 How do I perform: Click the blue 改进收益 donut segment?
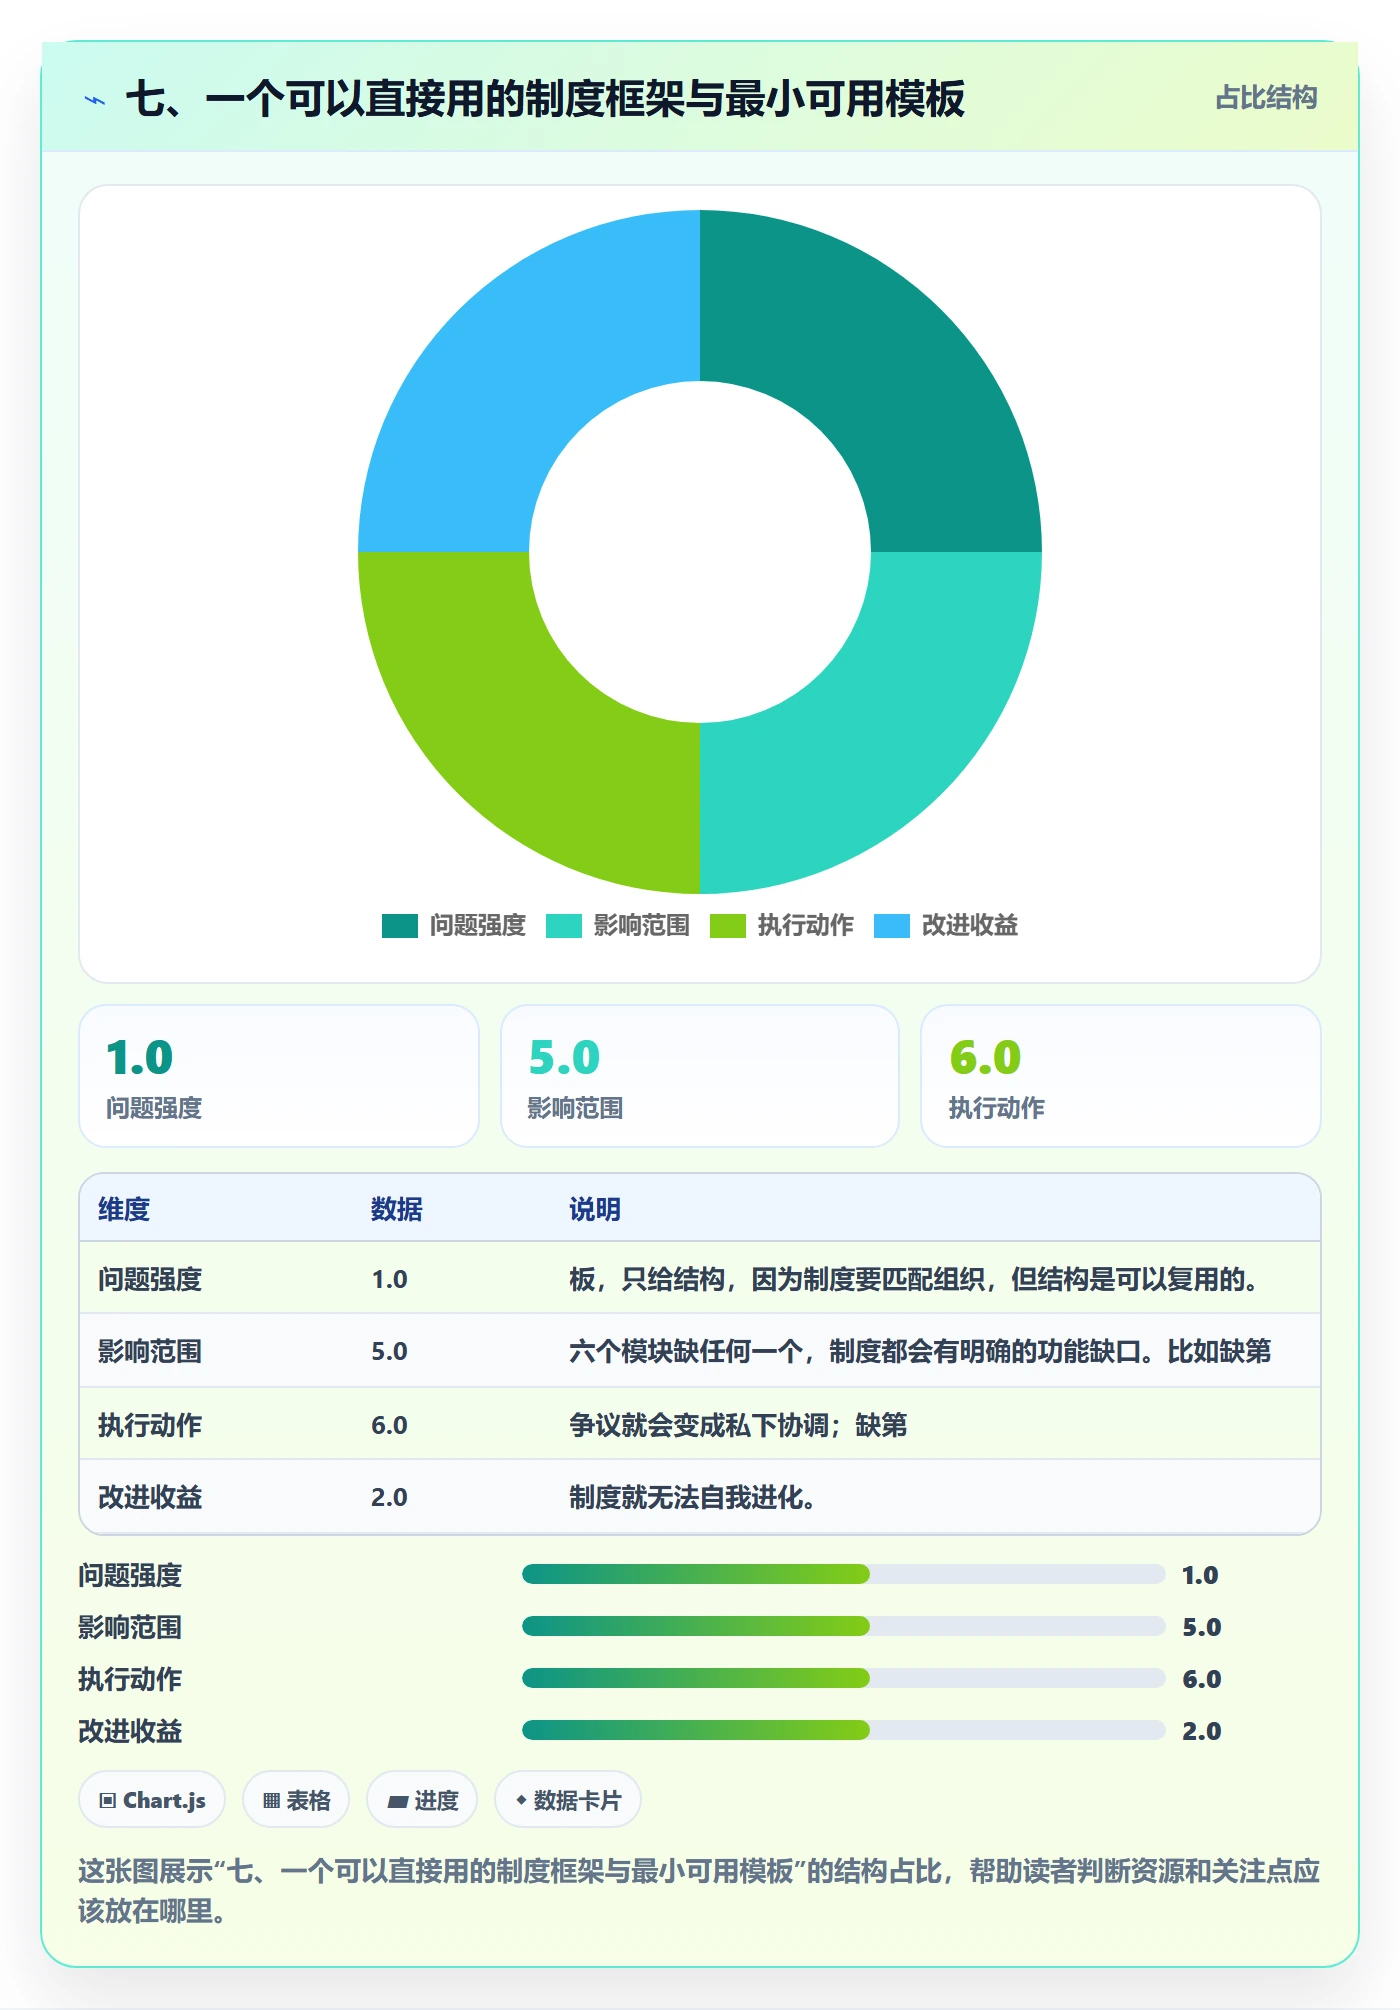coord(520,370)
